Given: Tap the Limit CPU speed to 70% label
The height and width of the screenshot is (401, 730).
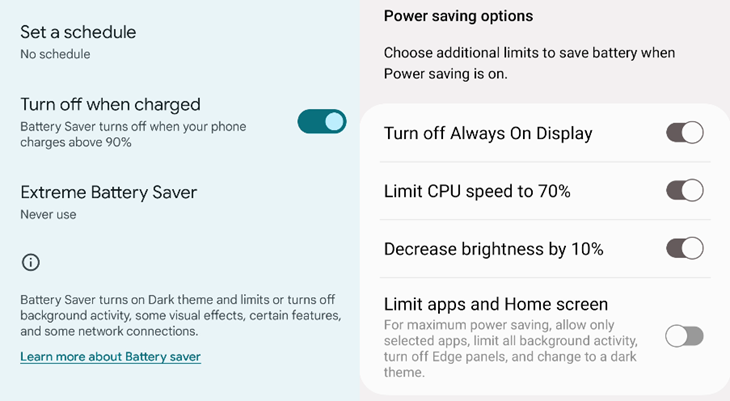Looking at the screenshot, I should (x=477, y=191).
